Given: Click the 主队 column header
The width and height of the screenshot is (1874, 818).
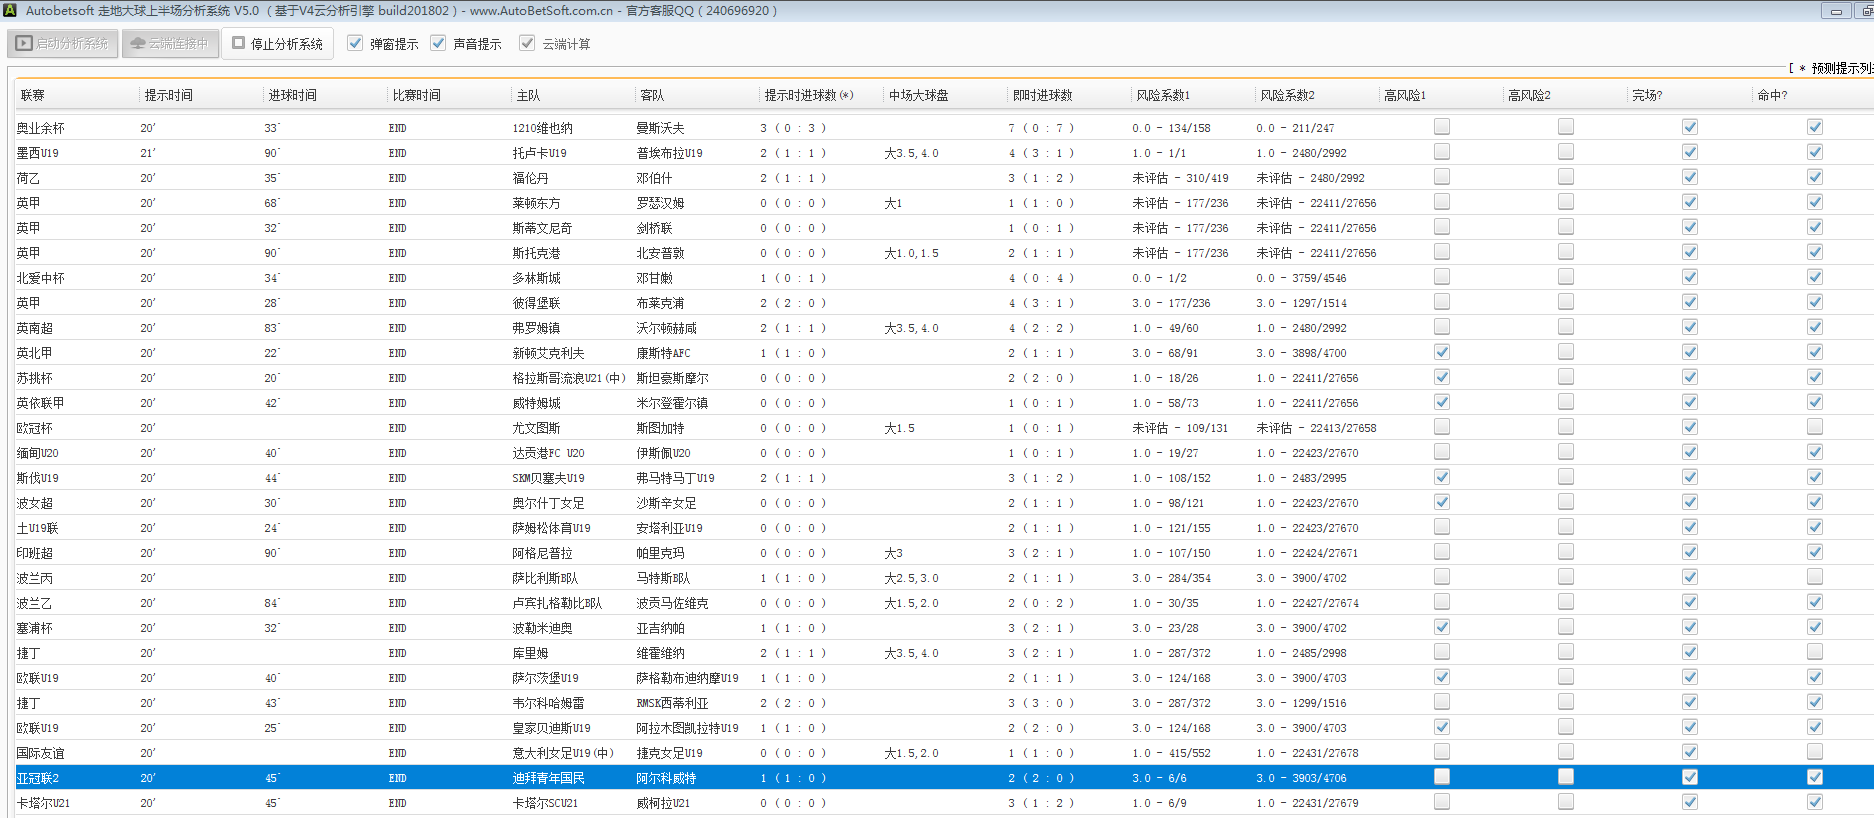Looking at the screenshot, I should (528, 96).
